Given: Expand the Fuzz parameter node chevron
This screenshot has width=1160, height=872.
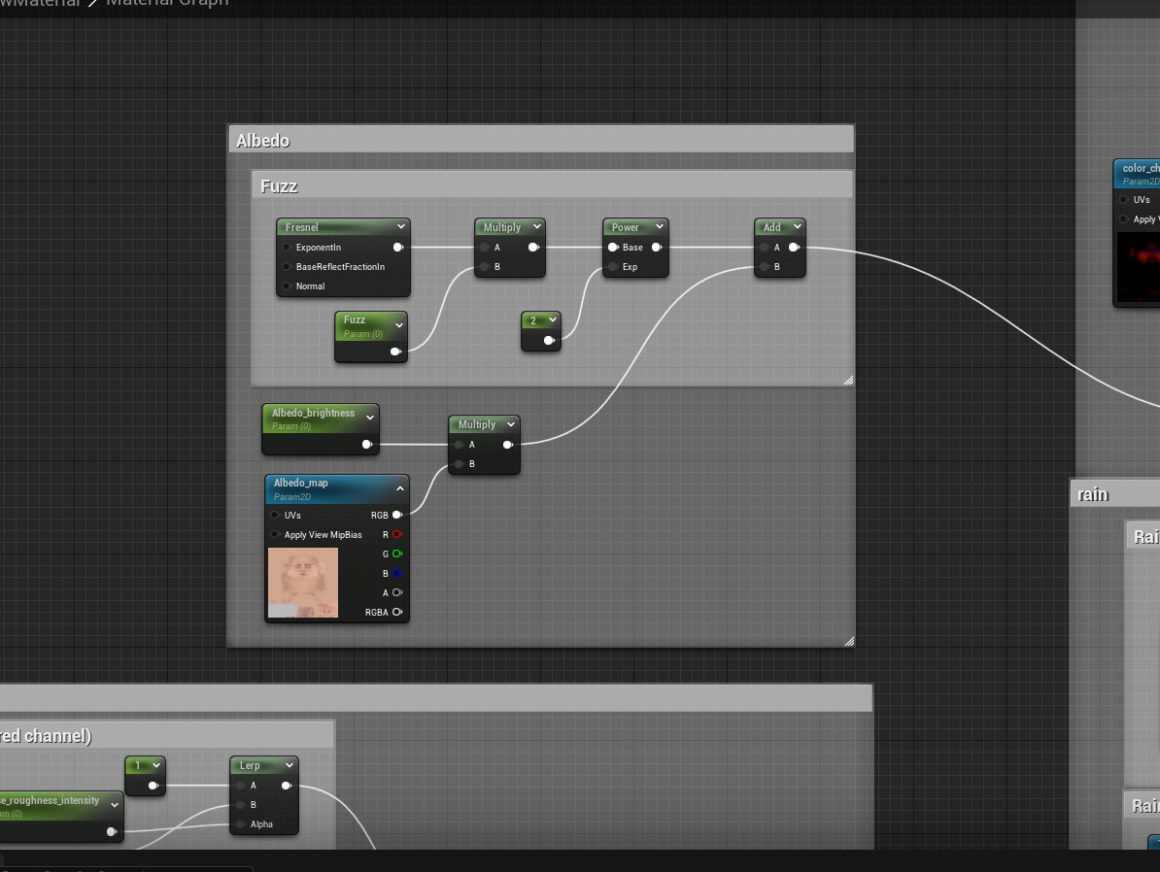Looking at the screenshot, I should 399,325.
